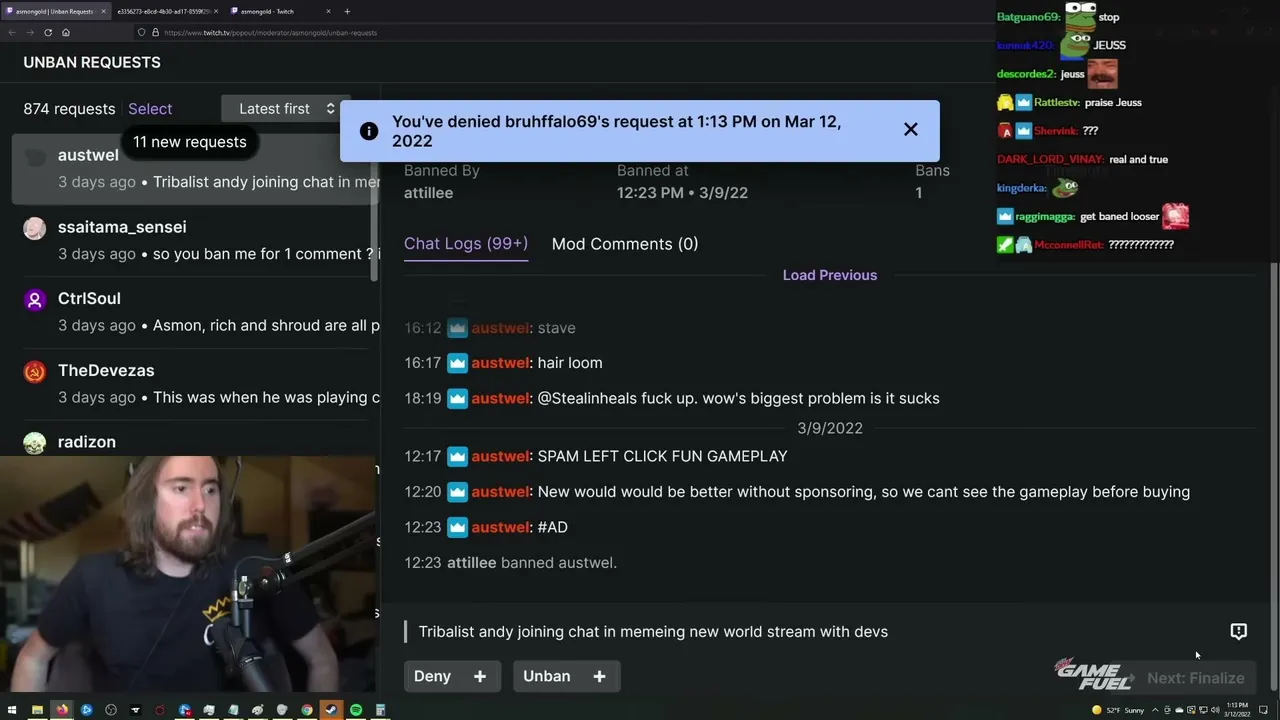Viewport: 1280px width, 720px height.
Task: Expand Unban options with plus icon
Action: click(599, 676)
